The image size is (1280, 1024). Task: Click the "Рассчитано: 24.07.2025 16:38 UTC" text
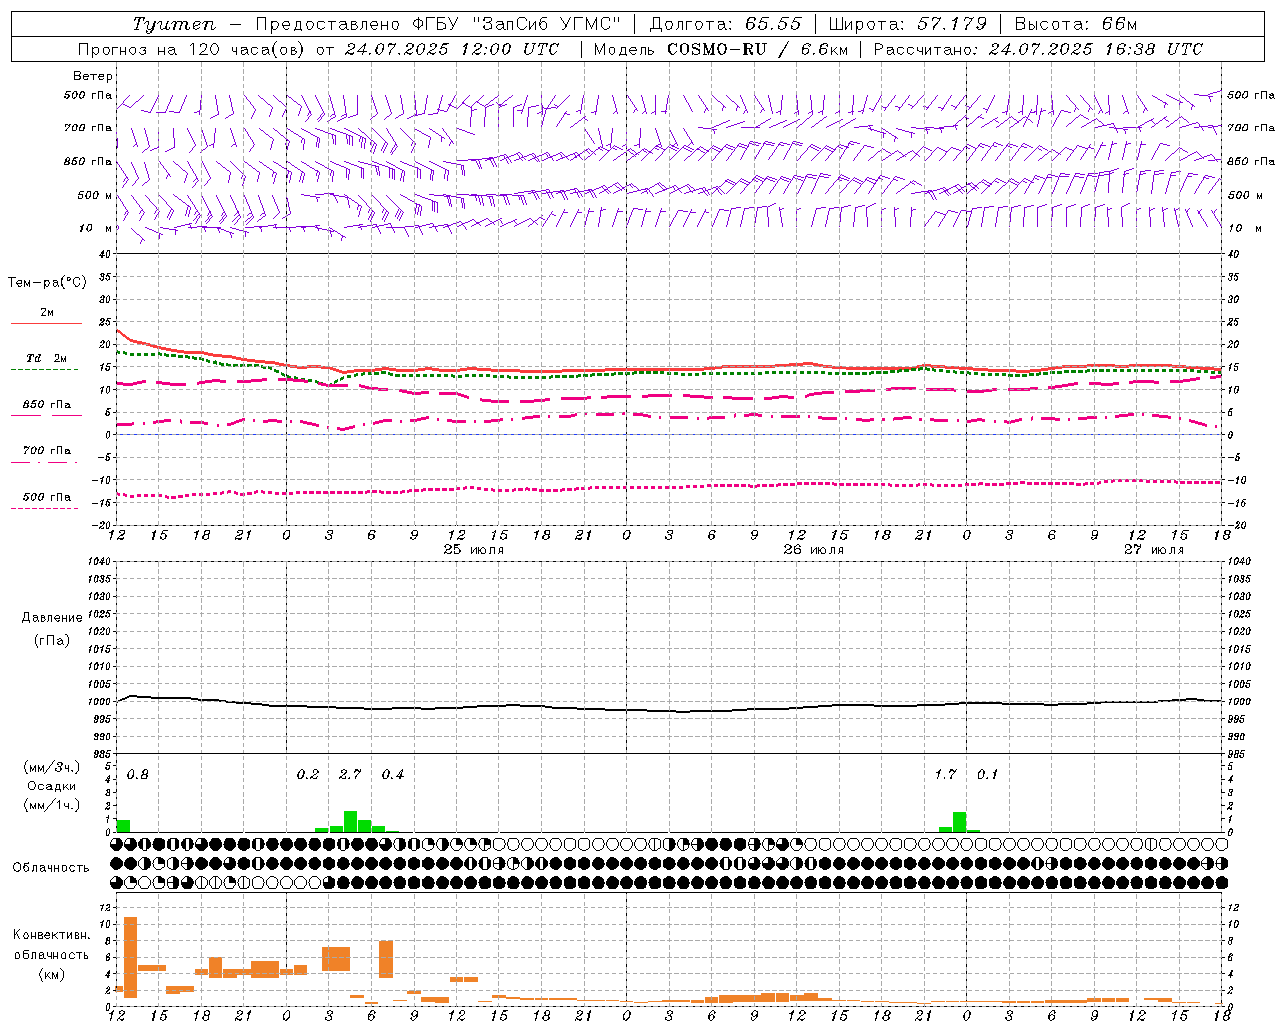tap(1038, 49)
